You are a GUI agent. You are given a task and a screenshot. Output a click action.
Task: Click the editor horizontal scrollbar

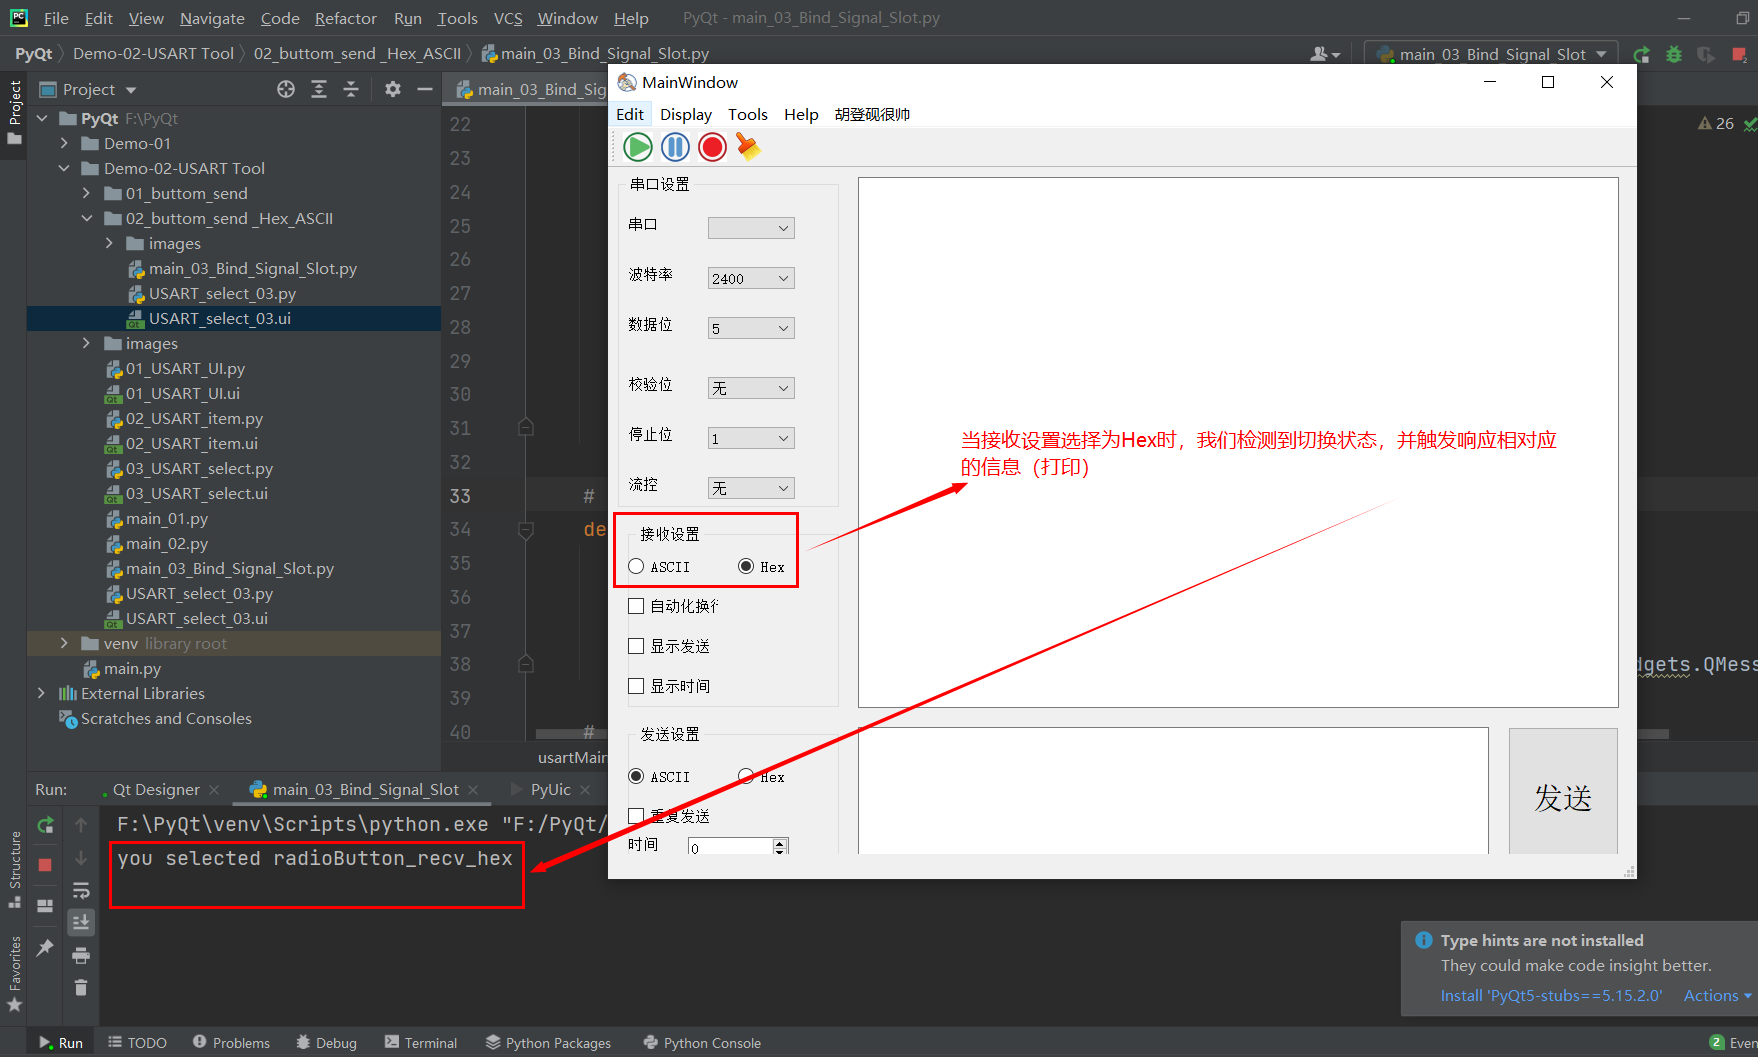tap(1100, 734)
